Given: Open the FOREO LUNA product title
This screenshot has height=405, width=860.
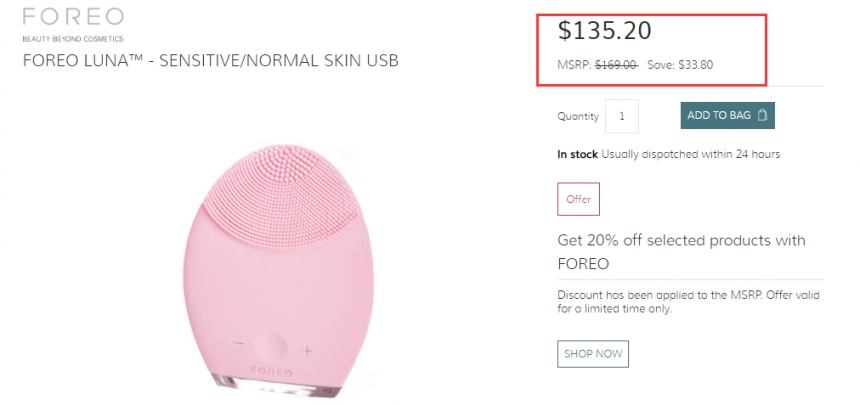Looking at the screenshot, I should click(x=210, y=61).
